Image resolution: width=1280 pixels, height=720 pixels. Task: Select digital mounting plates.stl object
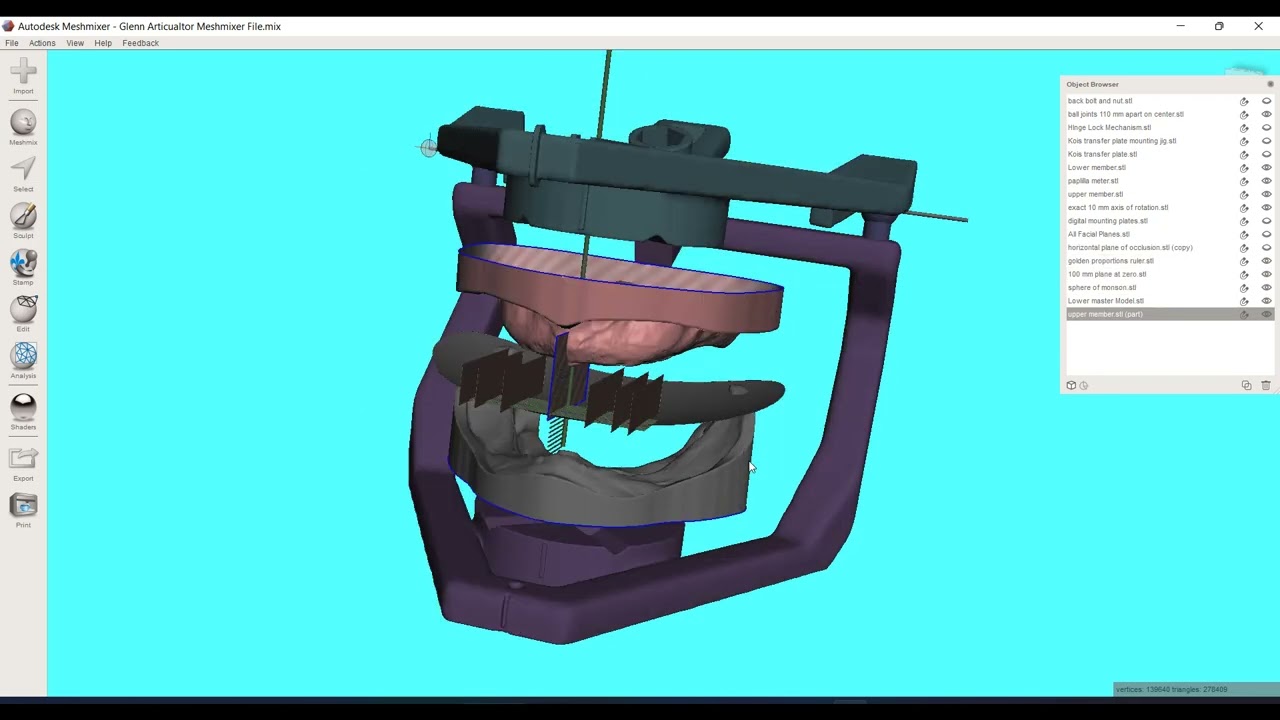(1107, 221)
